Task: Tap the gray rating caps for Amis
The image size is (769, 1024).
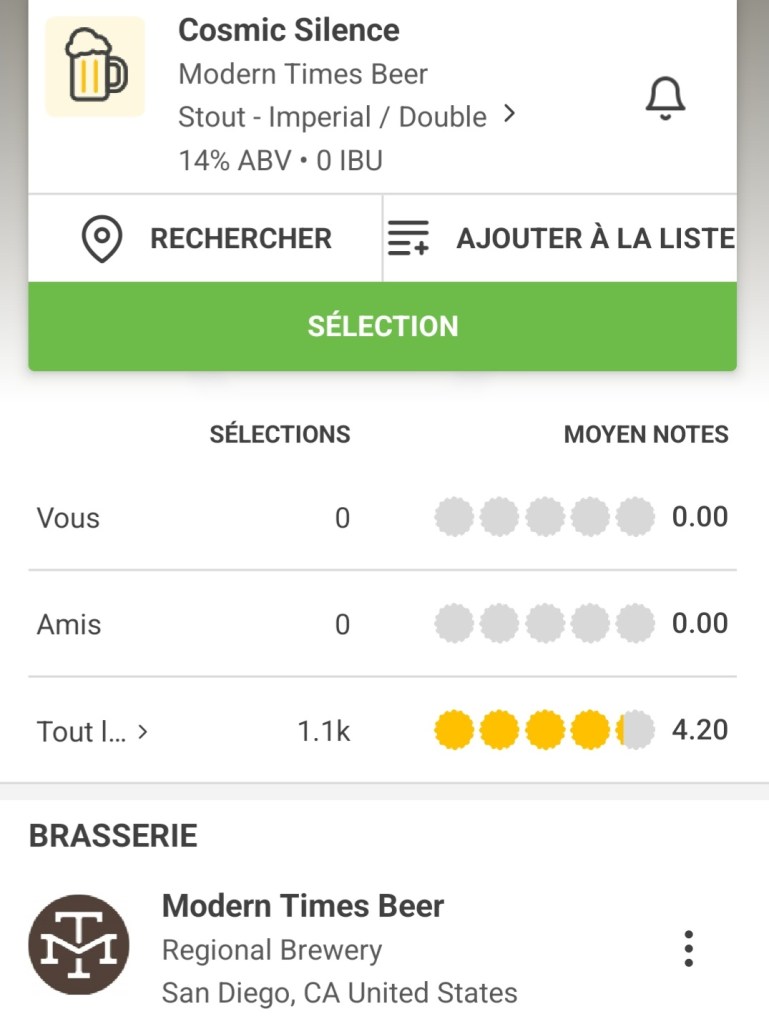Action: click(544, 624)
